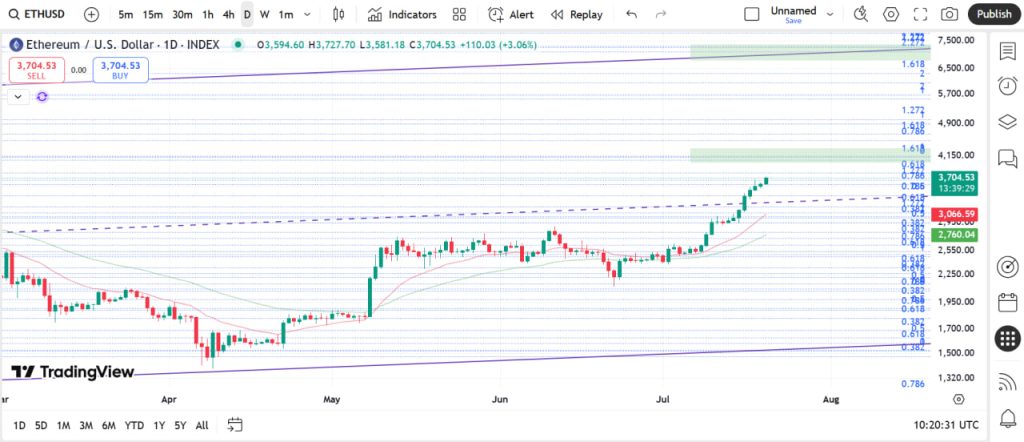Click the Jul label on time axis

pyautogui.click(x=663, y=398)
